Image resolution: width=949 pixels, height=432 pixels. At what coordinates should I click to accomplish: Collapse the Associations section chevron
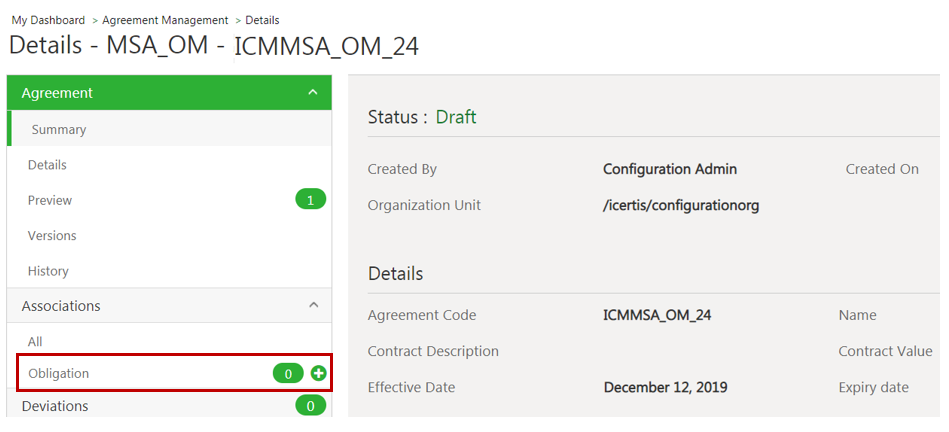coord(313,305)
